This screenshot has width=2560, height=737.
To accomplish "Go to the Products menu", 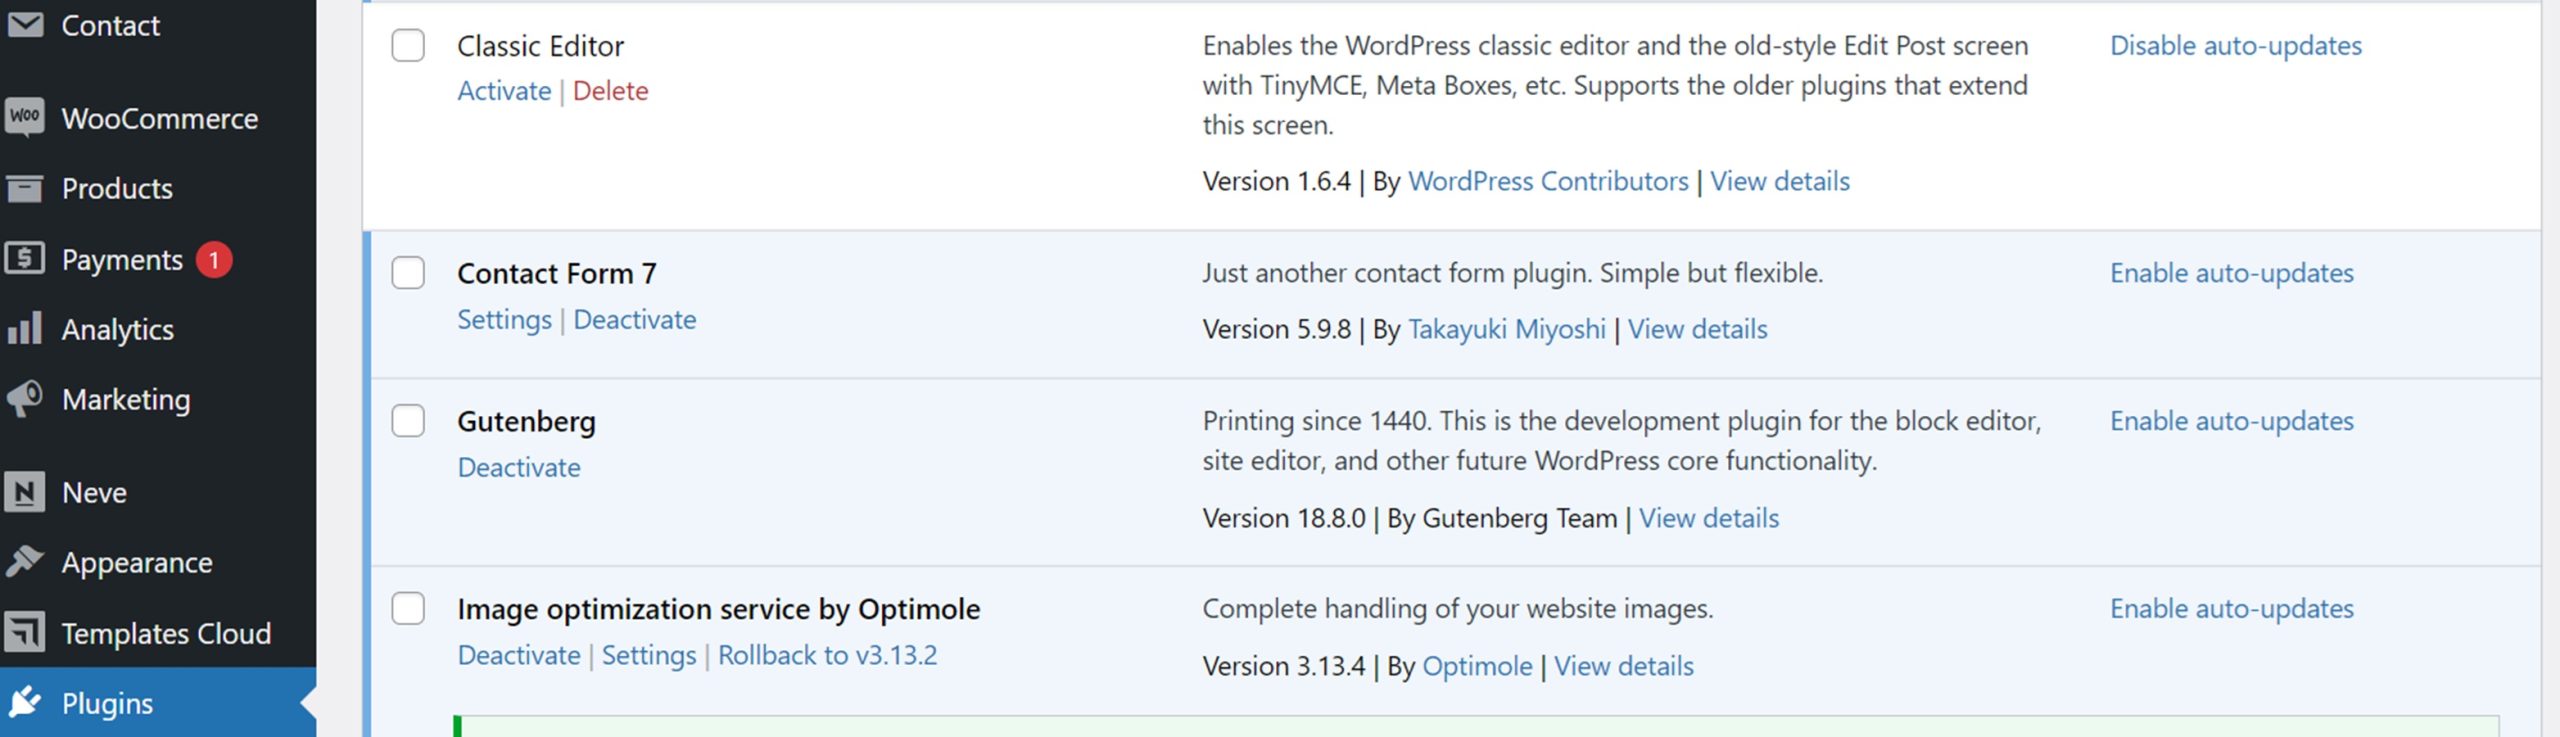I will point(117,188).
